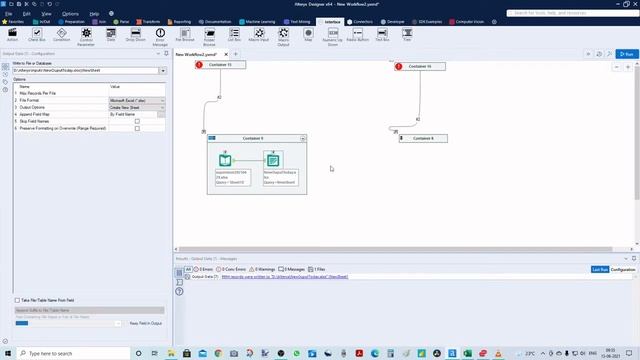640x360 pixels.
Task: Select the Macro Output tool
Action: [x=283, y=37]
